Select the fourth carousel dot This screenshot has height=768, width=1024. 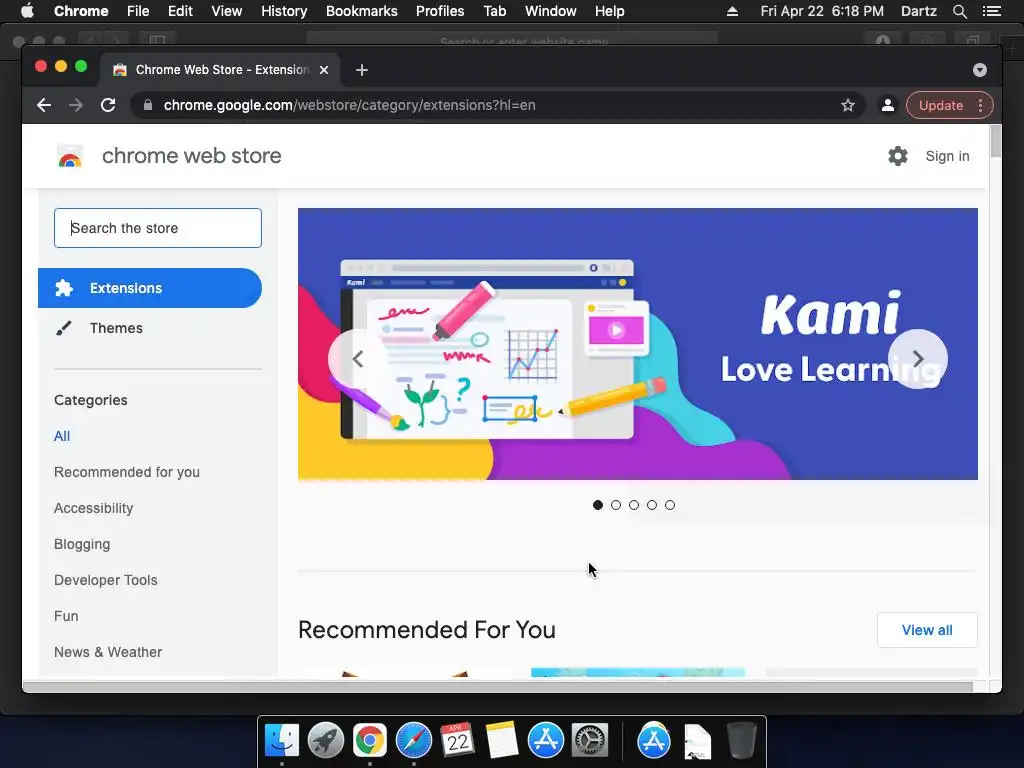coord(652,505)
